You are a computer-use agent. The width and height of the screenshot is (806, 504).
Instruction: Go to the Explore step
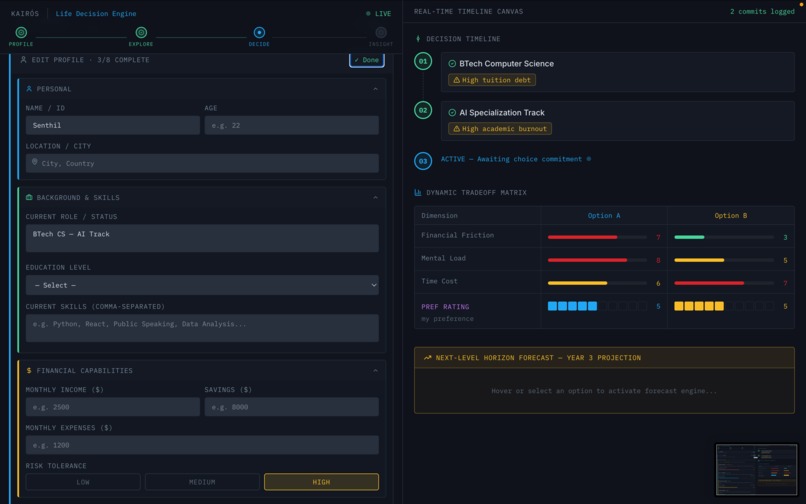click(x=141, y=37)
